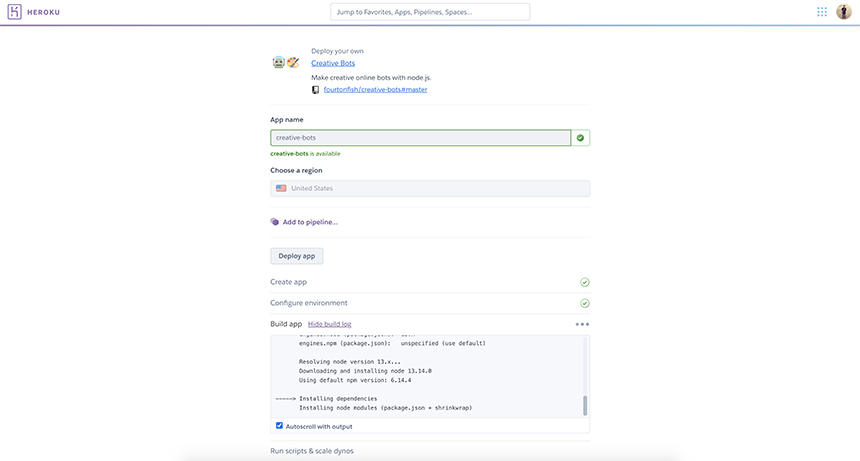Open the user avatar account menu

coord(844,12)
